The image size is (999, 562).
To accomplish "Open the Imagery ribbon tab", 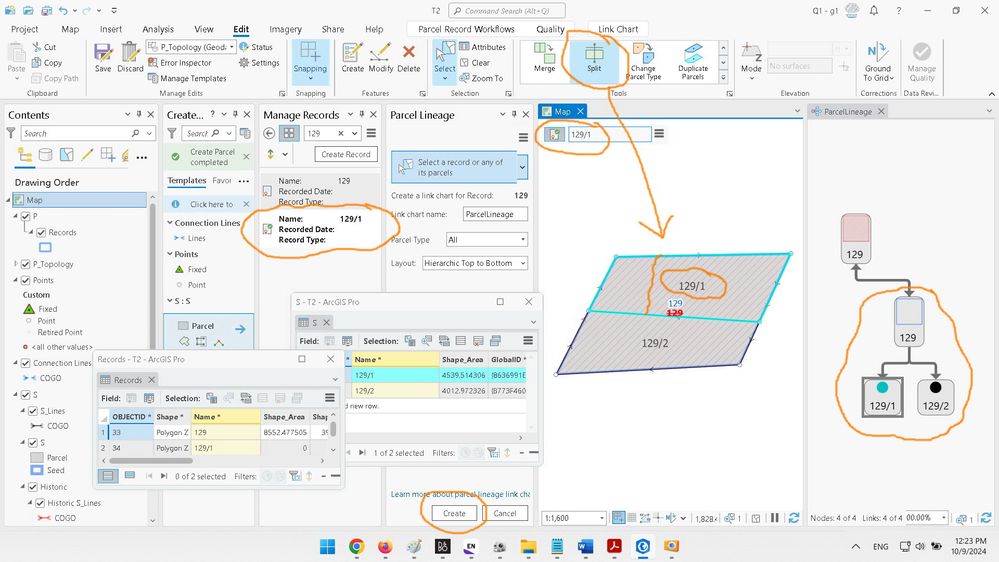I will tap(285, 29).
